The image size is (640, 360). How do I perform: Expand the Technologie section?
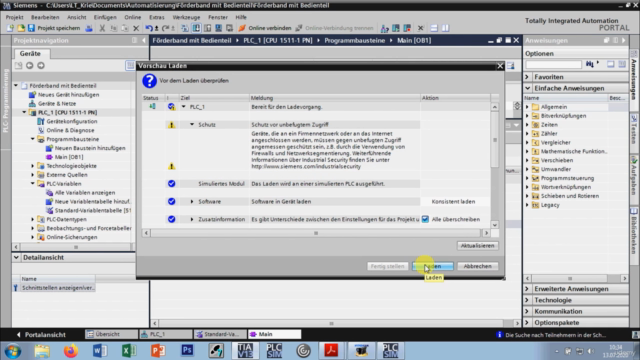click(x=527, y=300)
